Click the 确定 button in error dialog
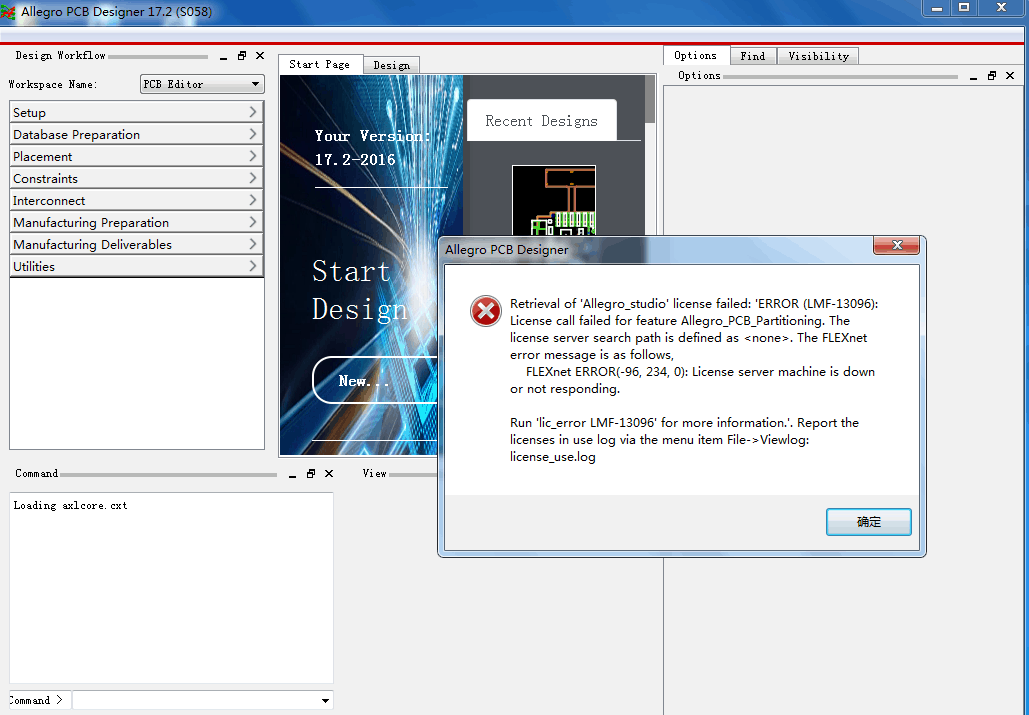1029x715 pixels. [x=868, y=521]
